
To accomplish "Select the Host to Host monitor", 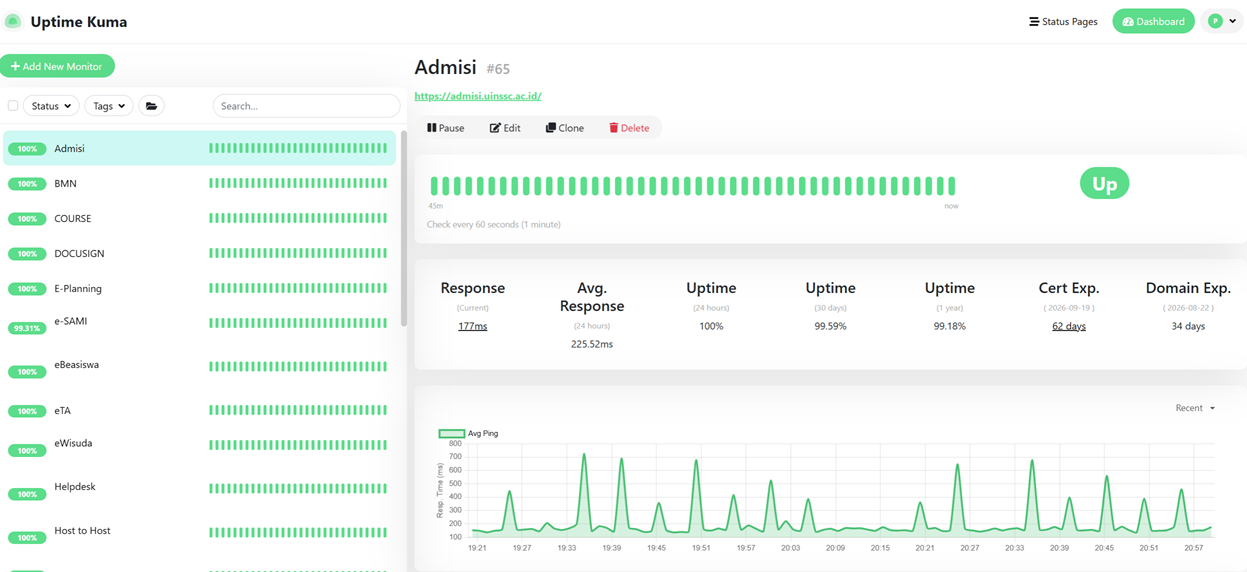I will click(x=200, y=533).
